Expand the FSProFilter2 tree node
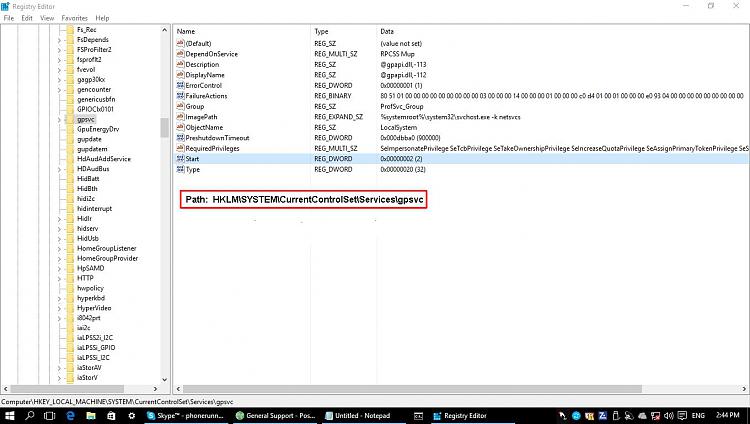 [x=59, y=50]
